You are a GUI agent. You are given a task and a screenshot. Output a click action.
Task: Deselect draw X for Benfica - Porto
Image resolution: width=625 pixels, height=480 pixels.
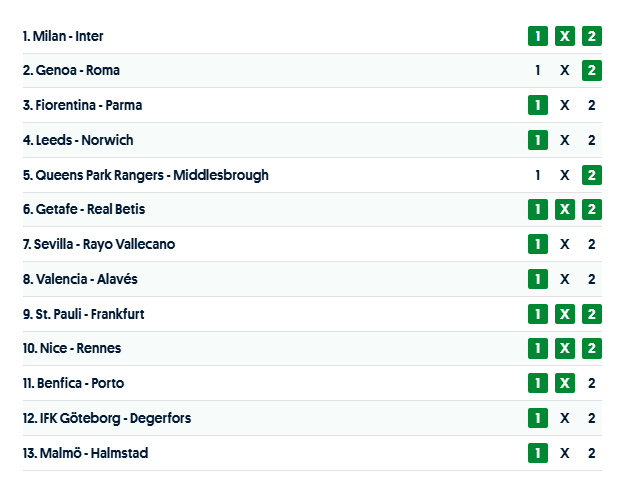coord(565,383)
